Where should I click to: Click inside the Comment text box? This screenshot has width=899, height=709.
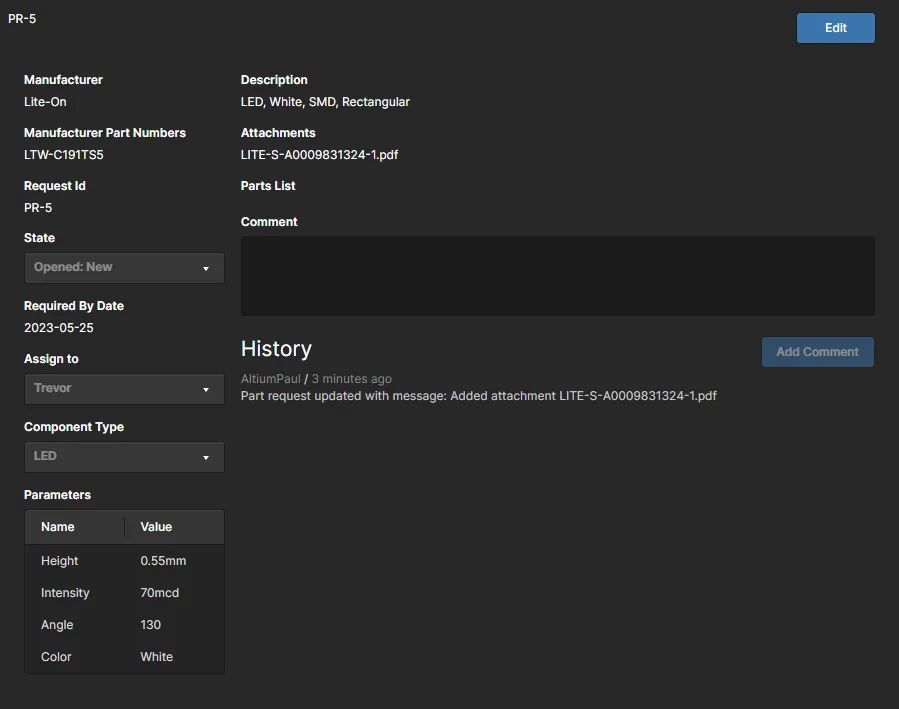(557, 276)
